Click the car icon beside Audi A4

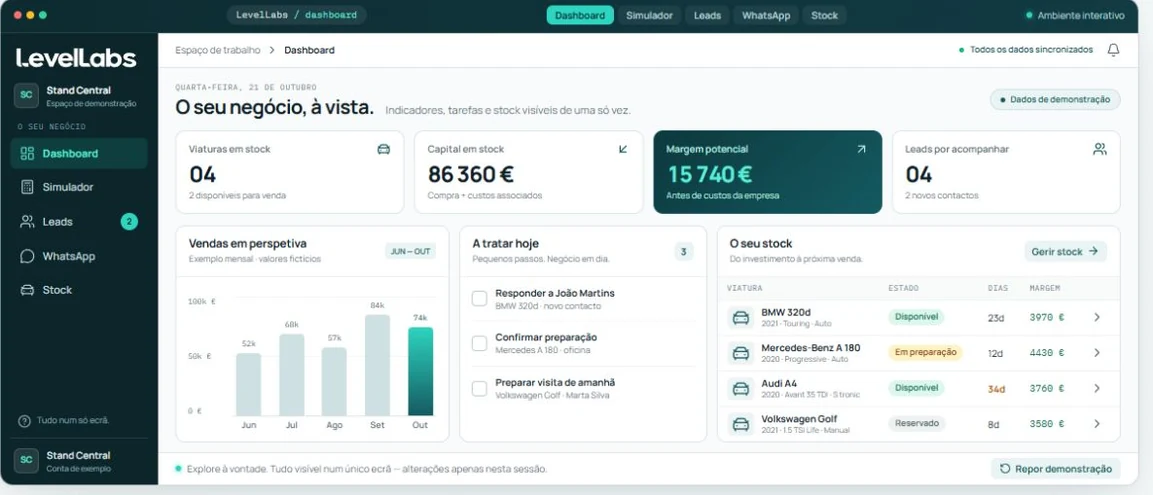tap(741, 388)
